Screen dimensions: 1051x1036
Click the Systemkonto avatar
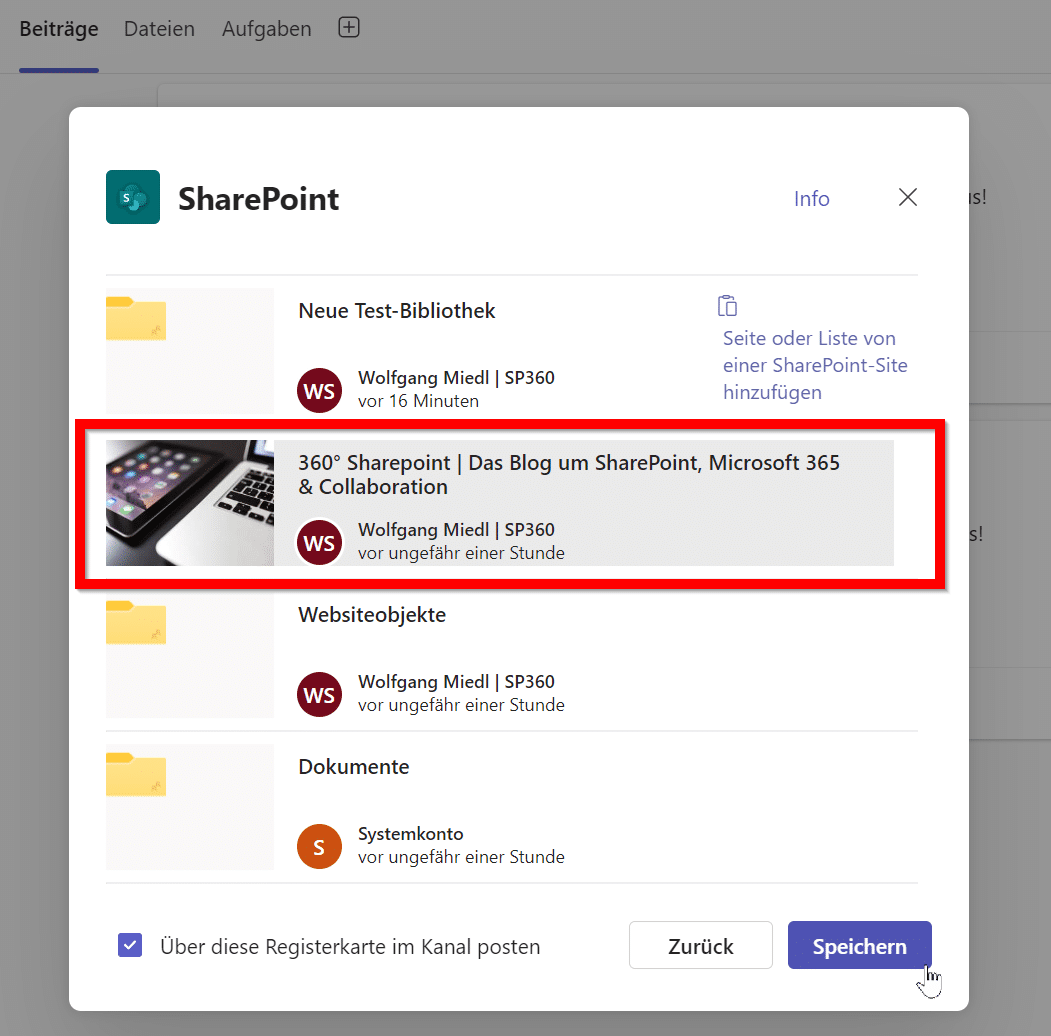(x=320, y=846)
